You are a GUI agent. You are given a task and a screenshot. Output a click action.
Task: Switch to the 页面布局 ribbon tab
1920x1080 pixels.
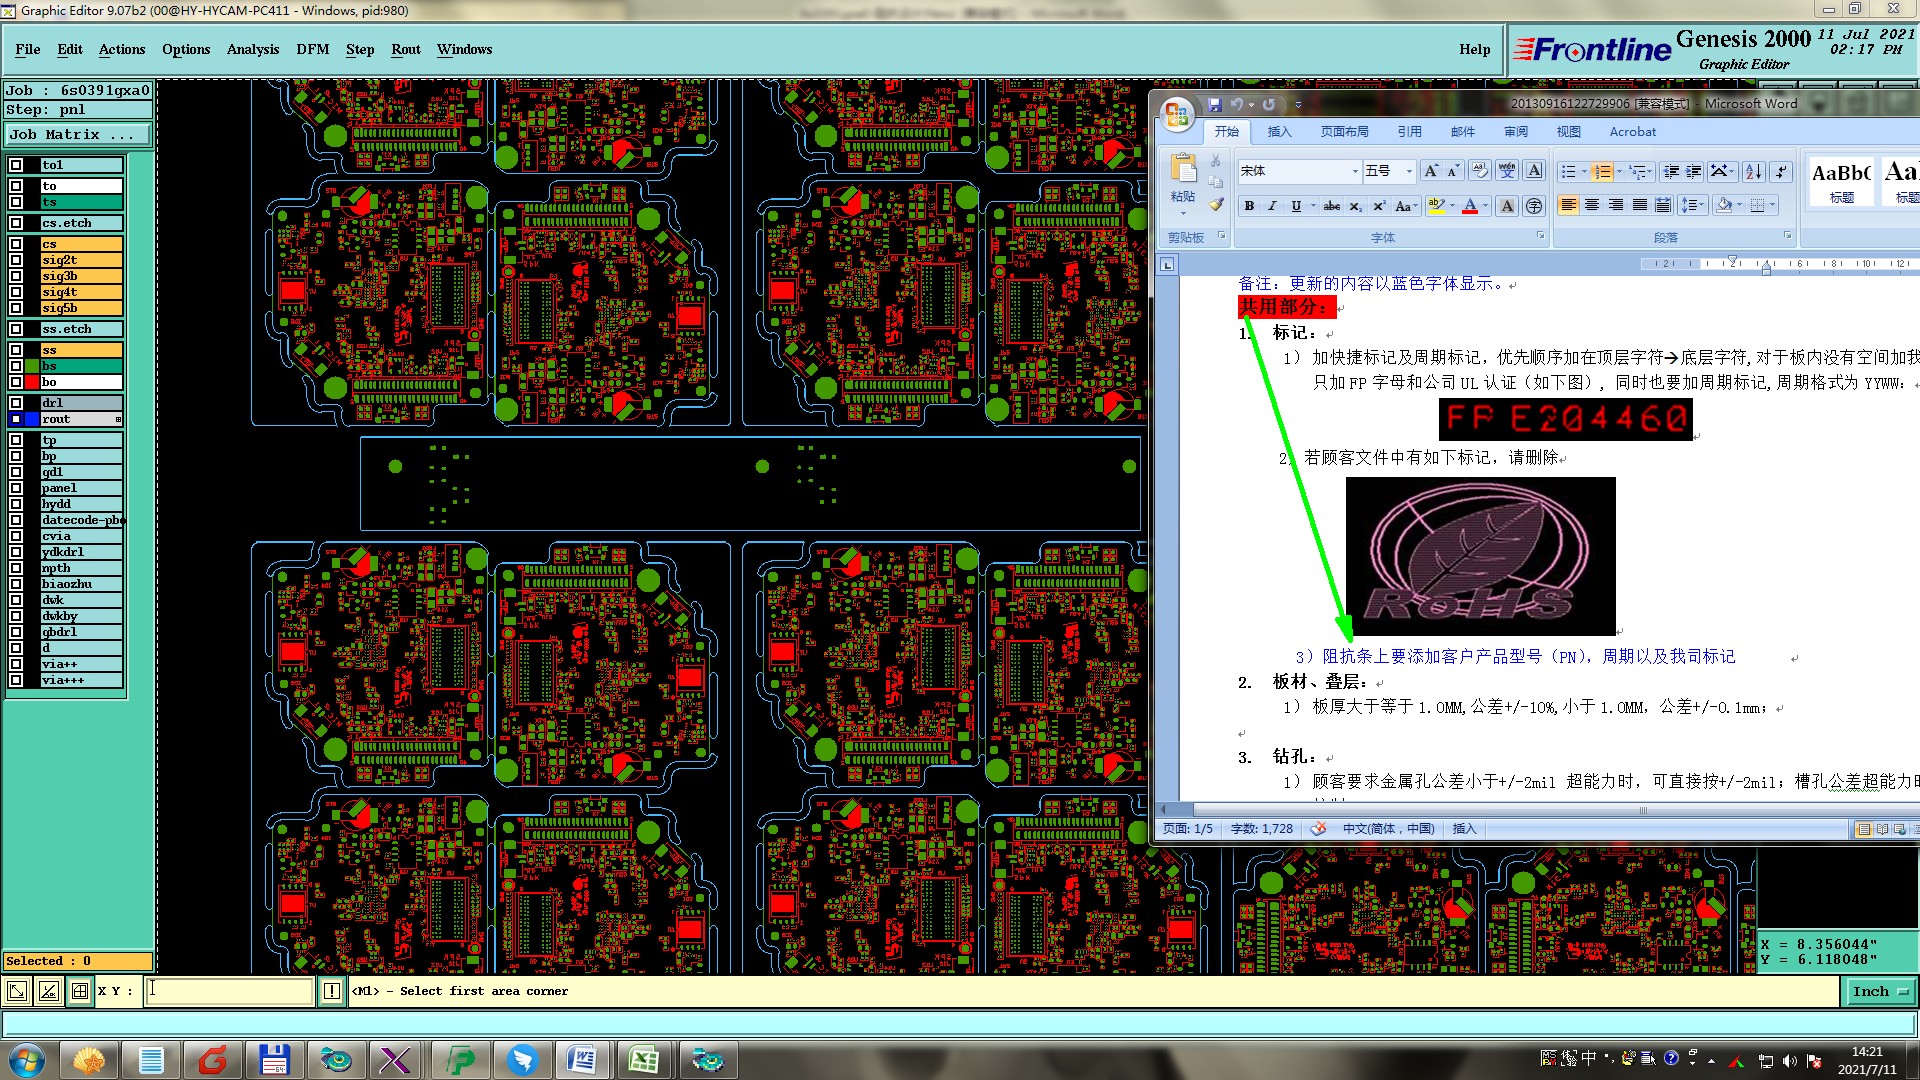[1344, 132]
